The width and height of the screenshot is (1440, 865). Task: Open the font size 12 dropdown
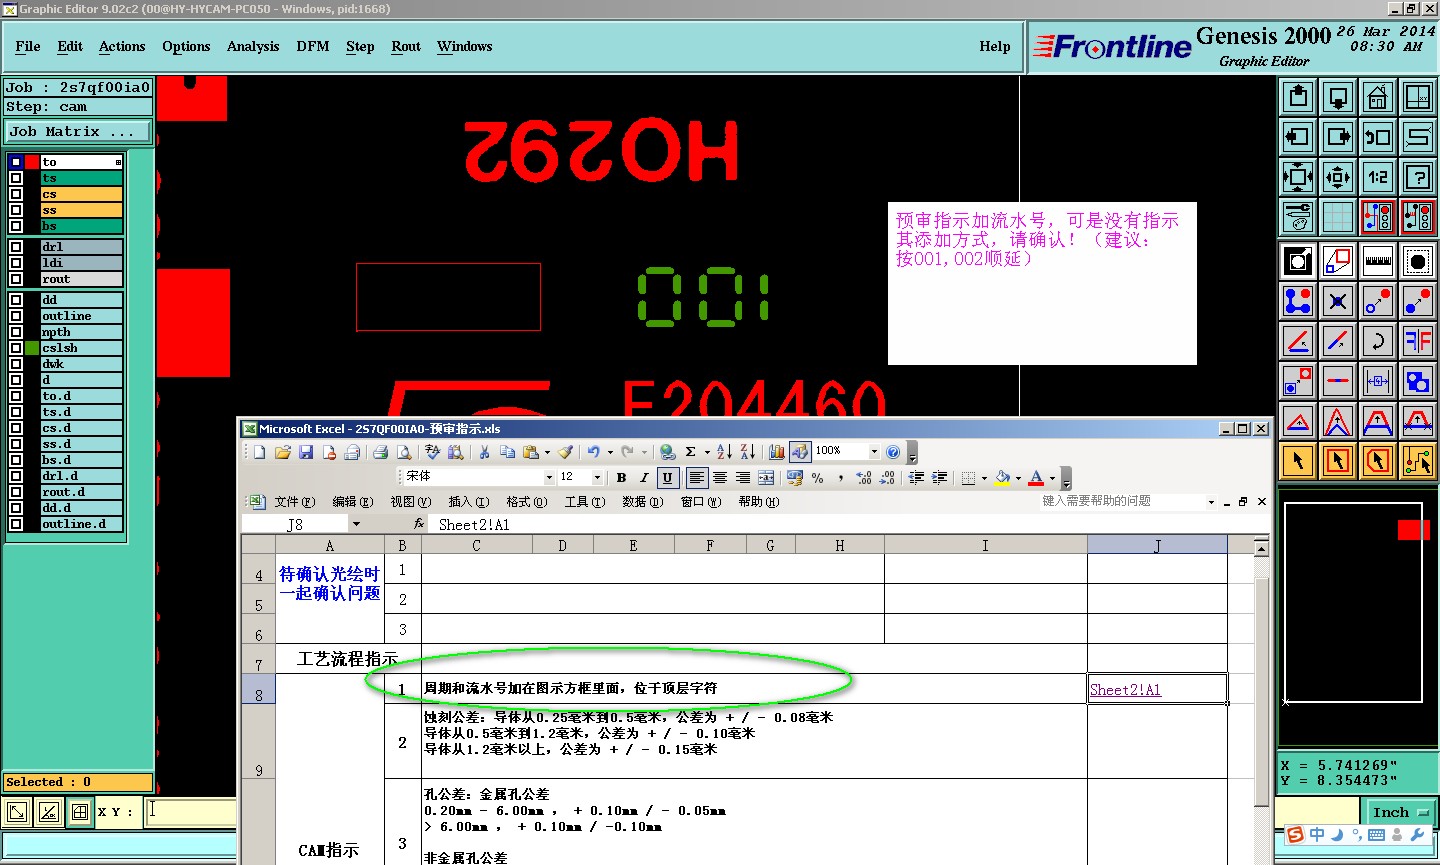pos(597,477)
